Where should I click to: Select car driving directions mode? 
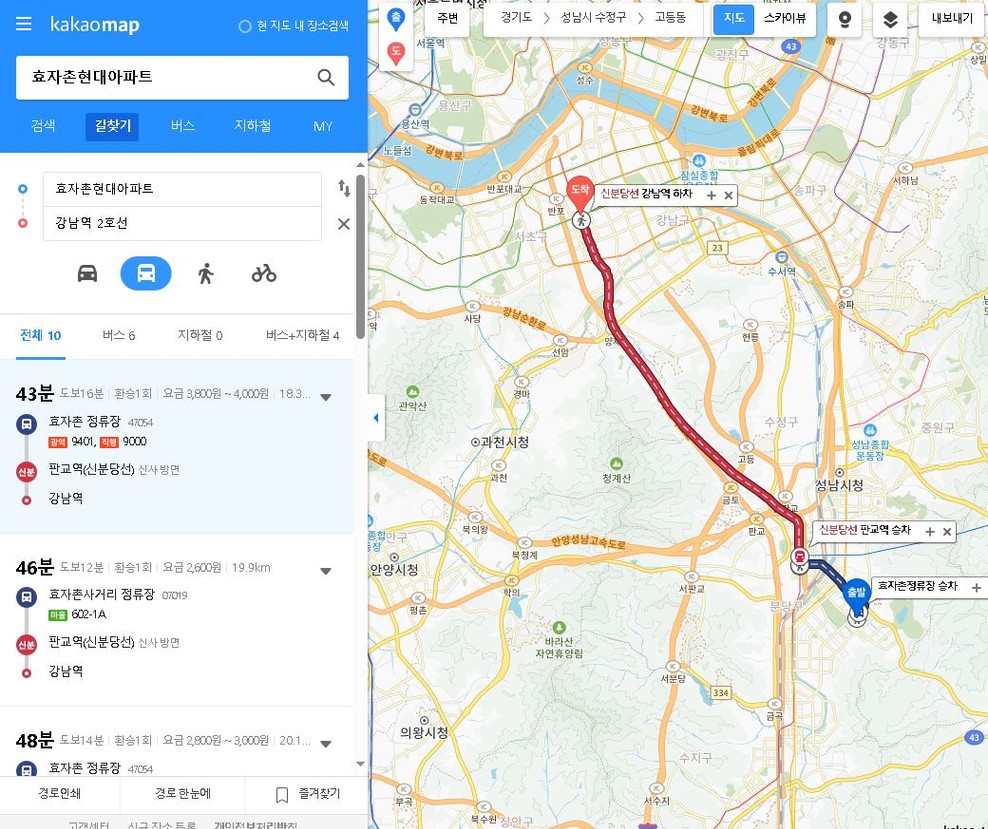(87, 273)
